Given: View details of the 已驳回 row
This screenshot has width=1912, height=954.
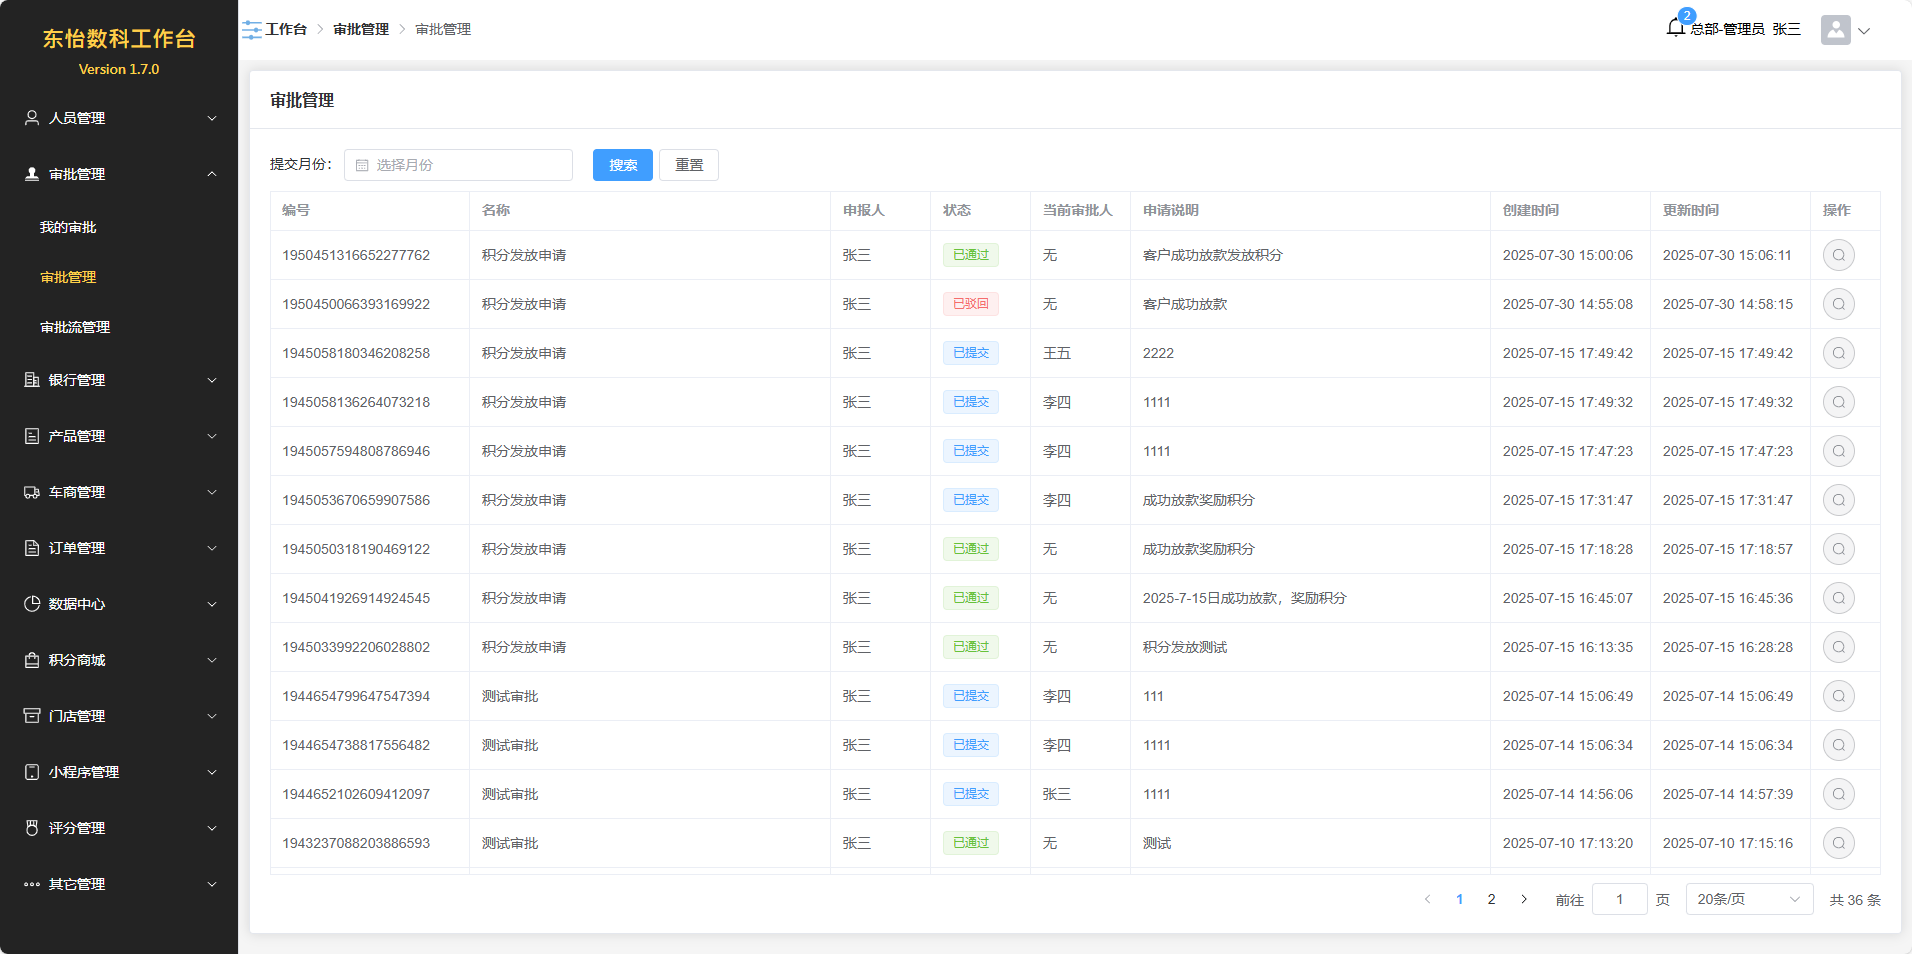Looking at the screenshot, I should [x=1838, y=304].
